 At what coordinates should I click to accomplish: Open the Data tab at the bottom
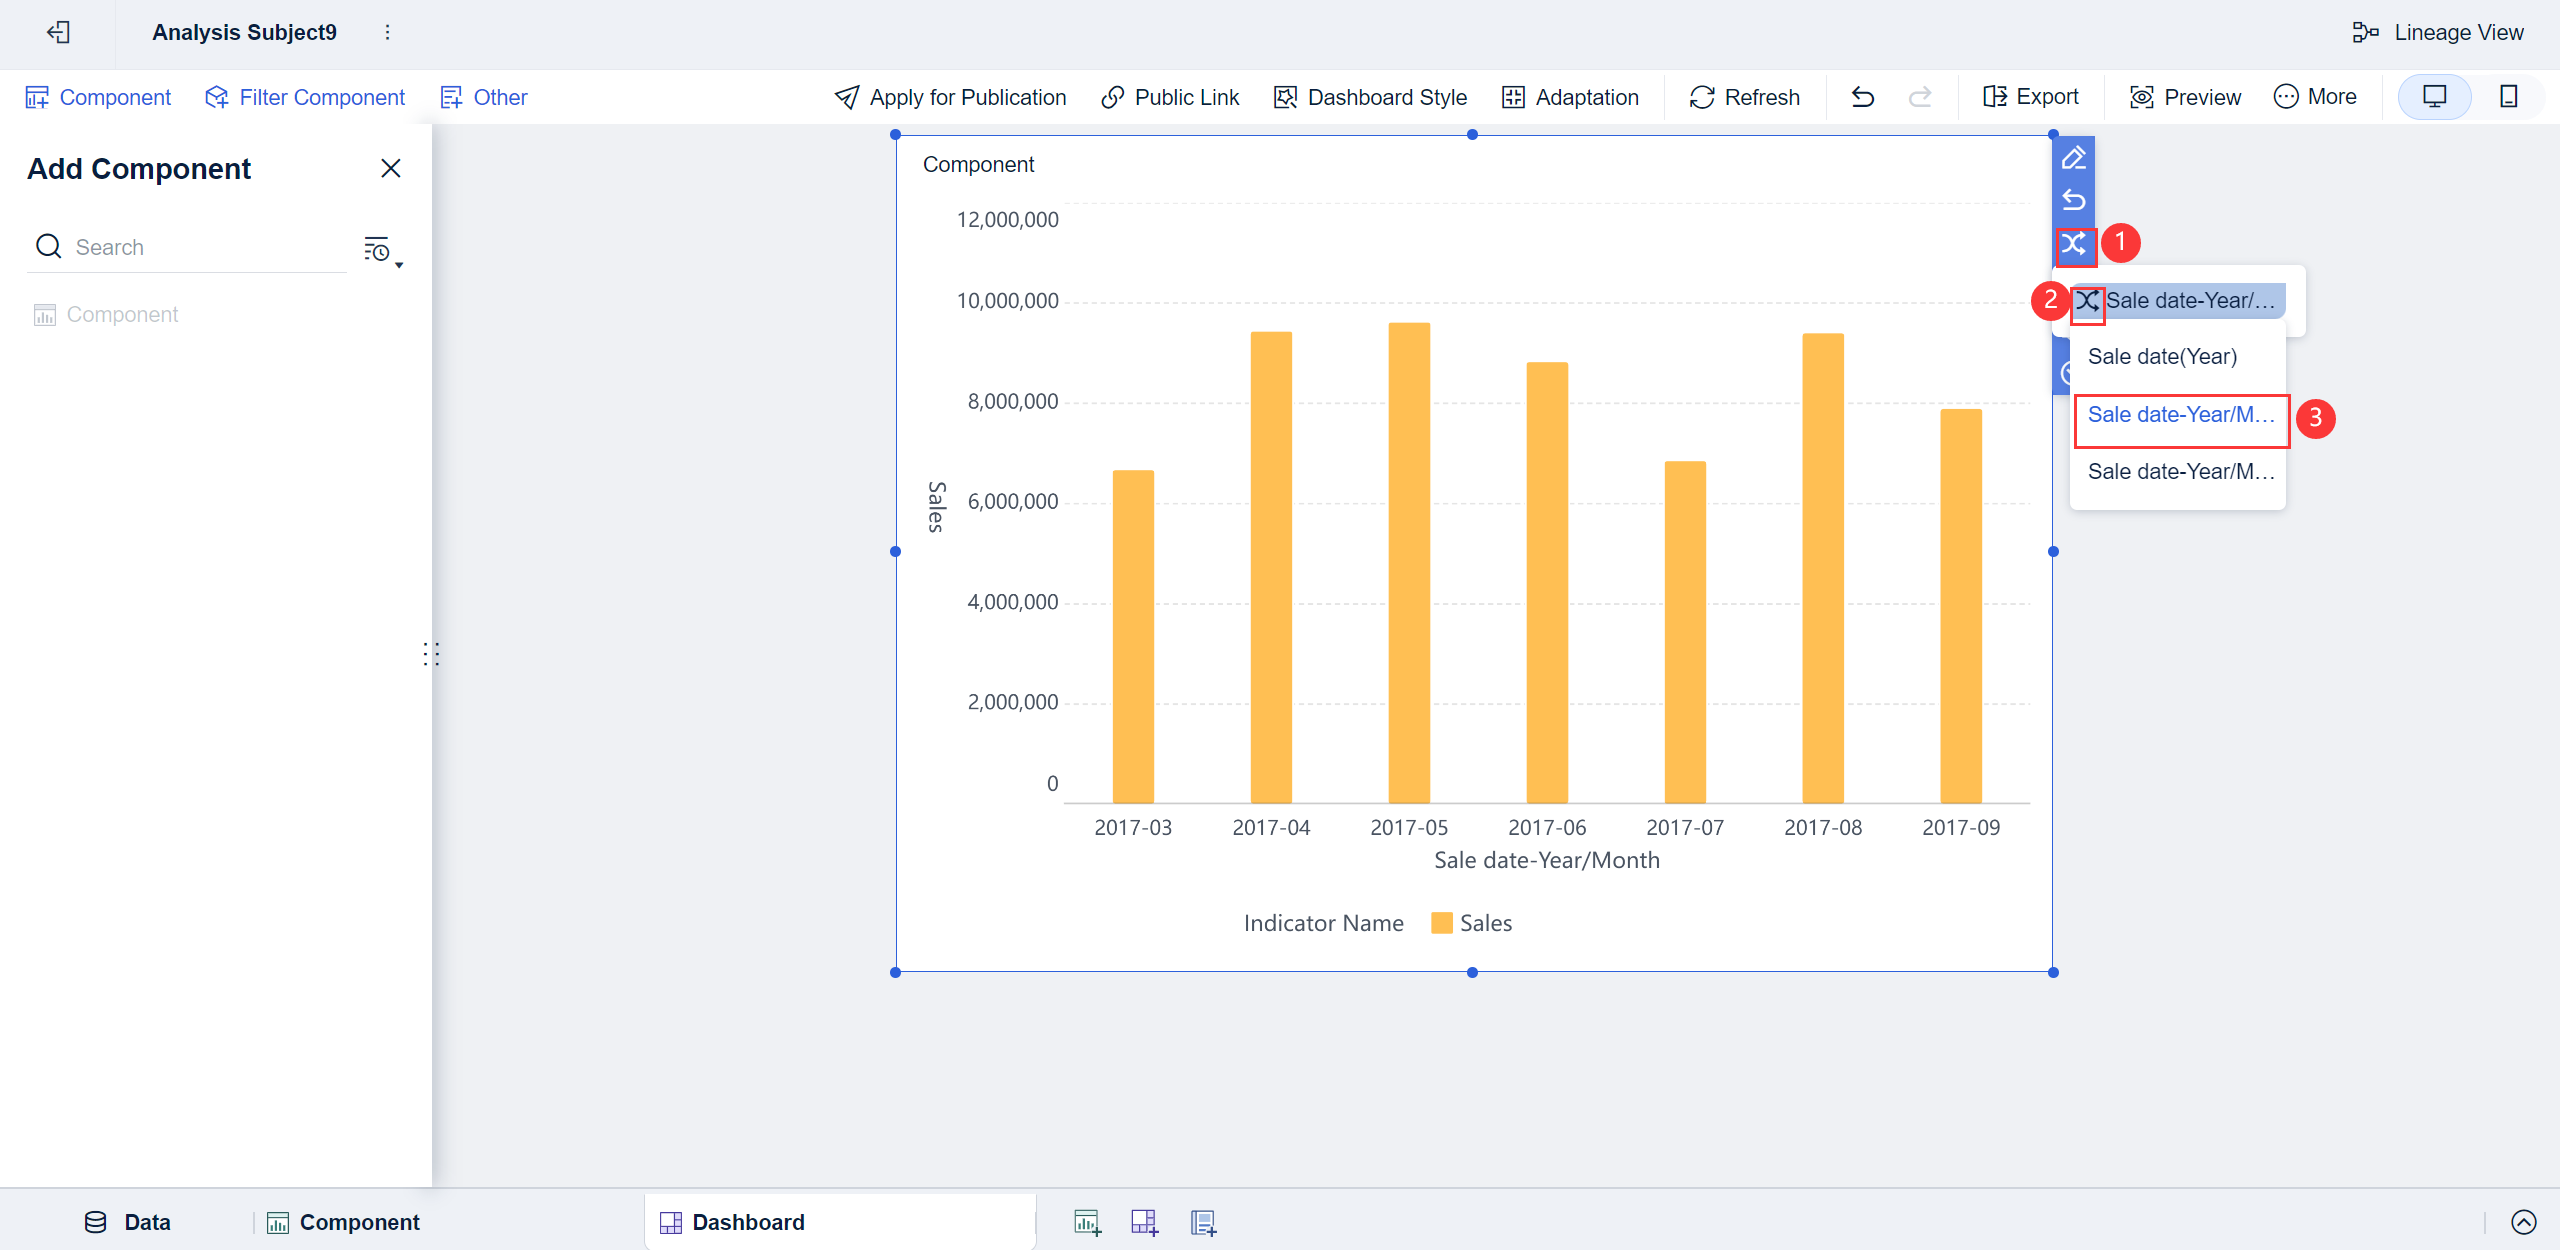[128, 1222]
